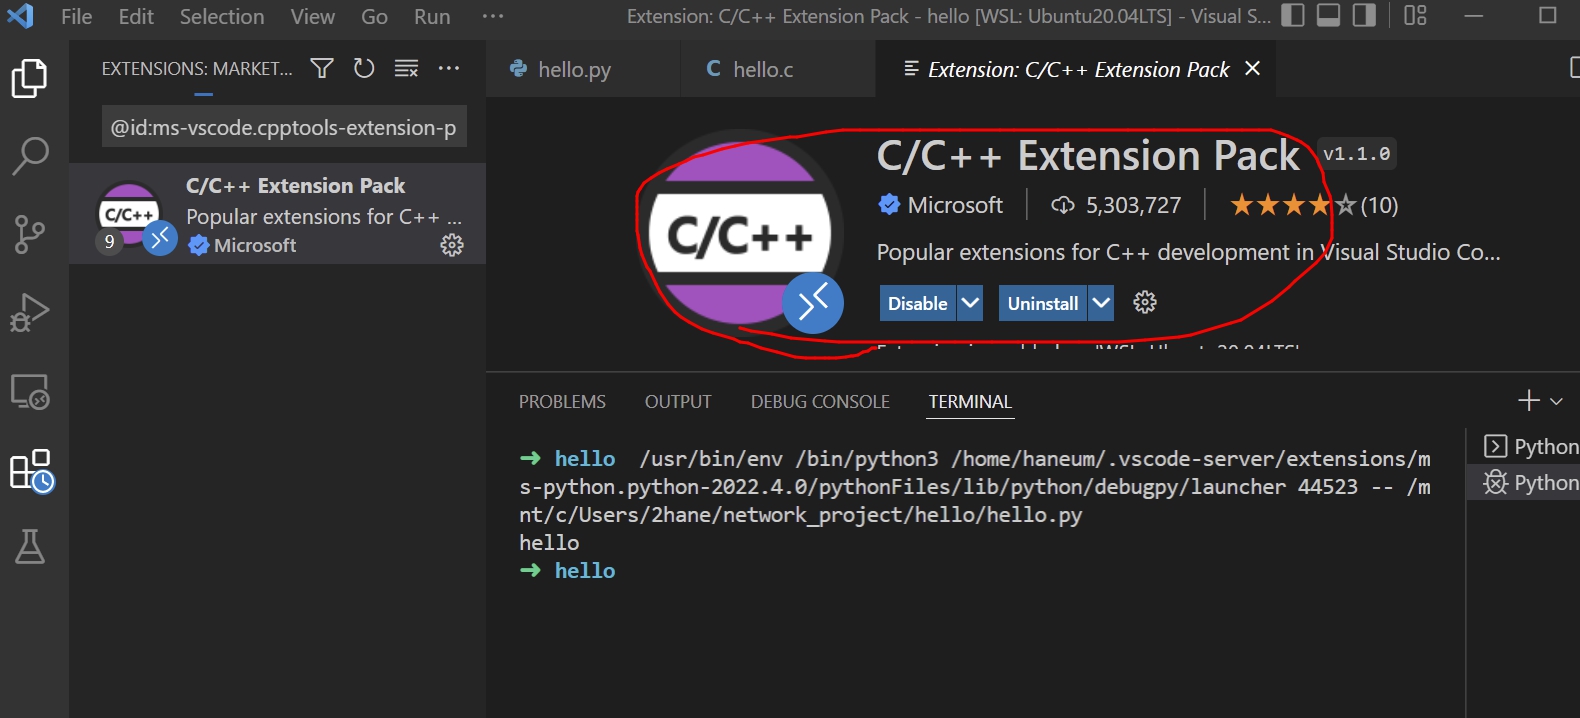This screenshot has width=1580, height=718.
Task: Click the VS Code logo icon
Action: (x=20, y=16)
